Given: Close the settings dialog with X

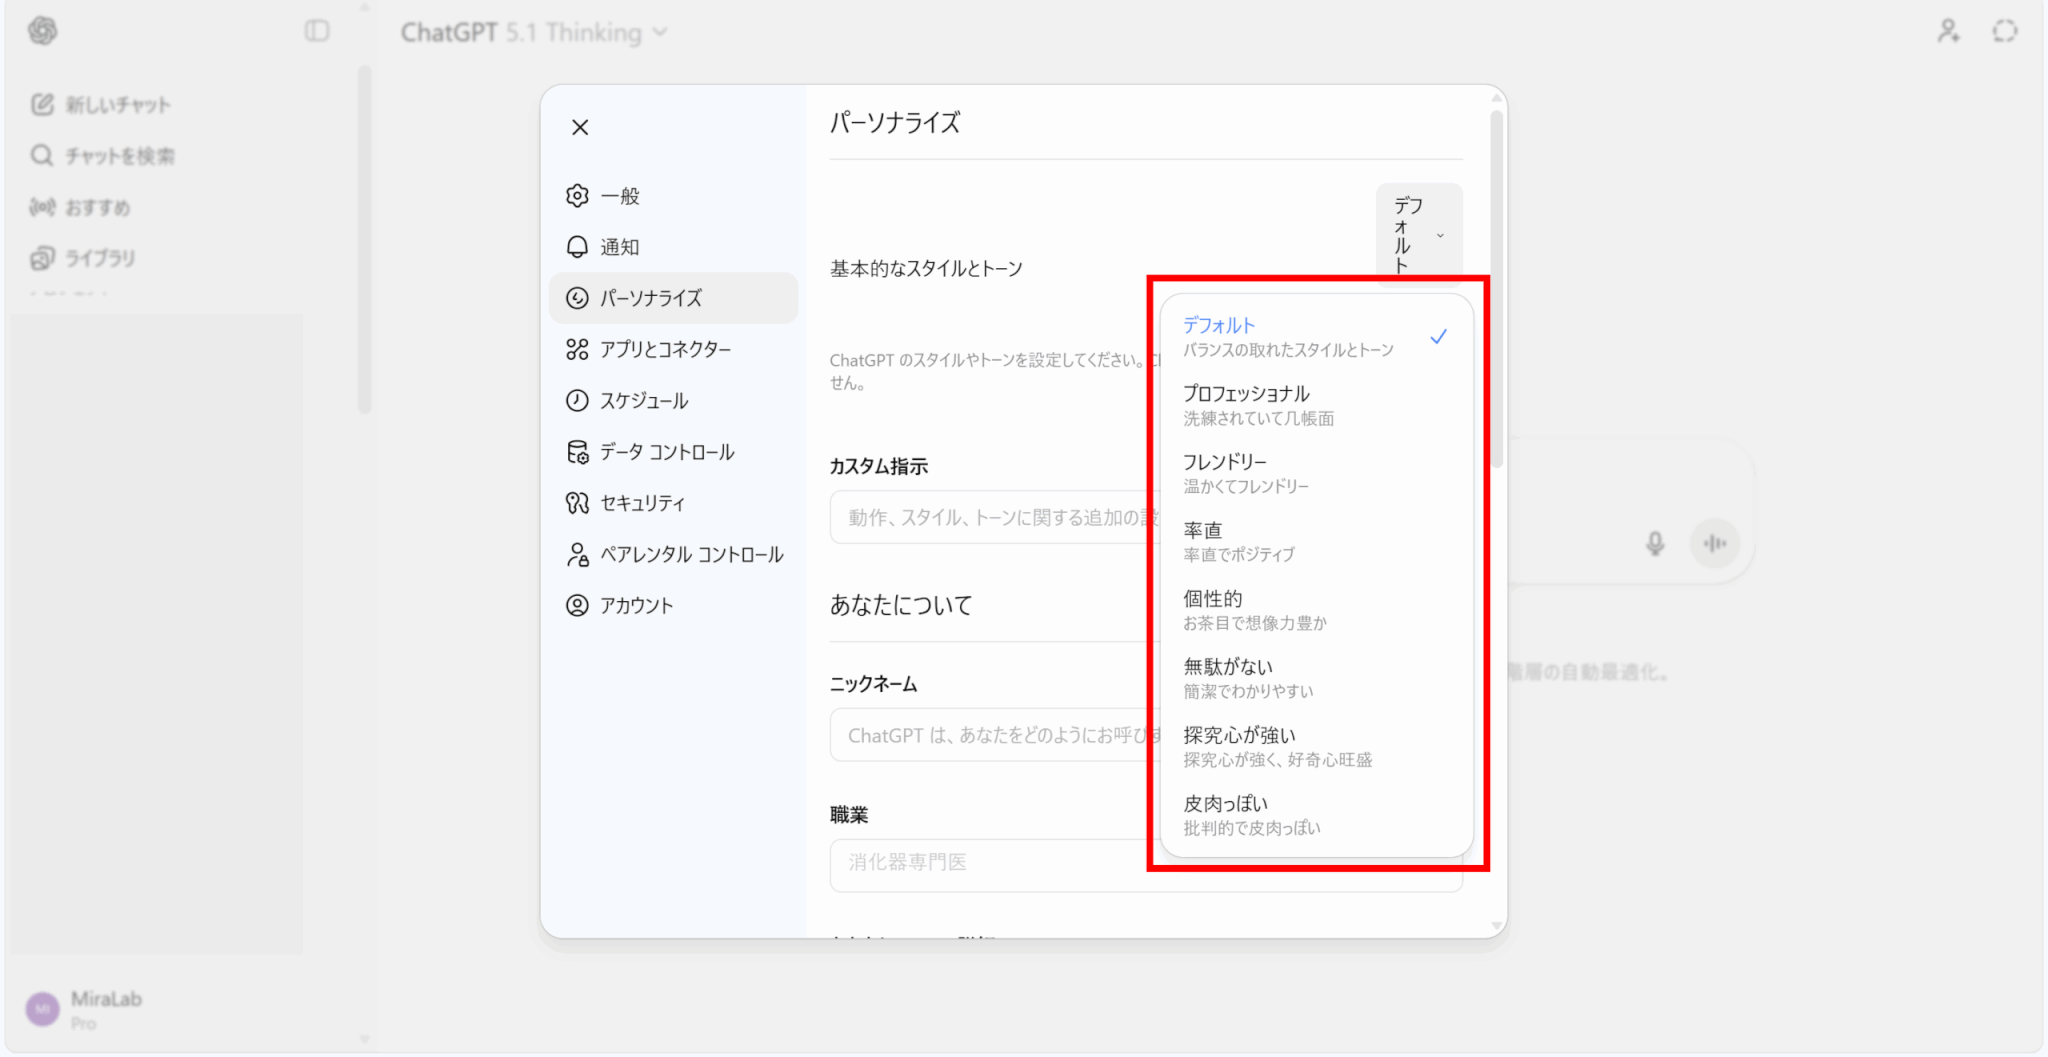Looking at the screenshot, I should point(580,127).
